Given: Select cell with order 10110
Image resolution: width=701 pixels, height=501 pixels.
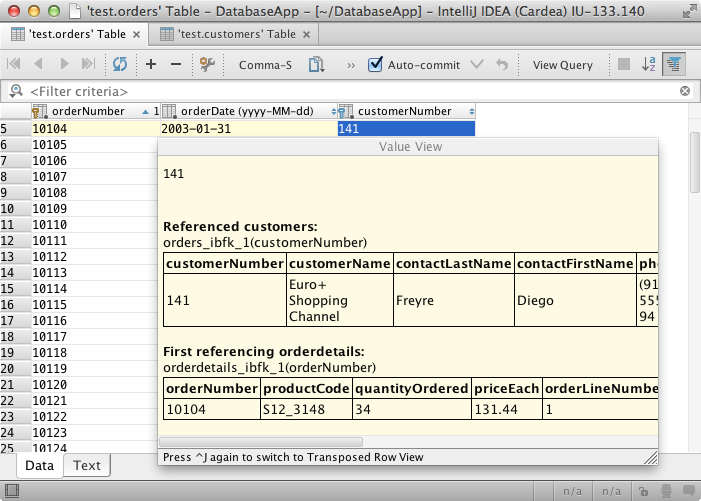Looking at the screenshot, I should (94, 225).
